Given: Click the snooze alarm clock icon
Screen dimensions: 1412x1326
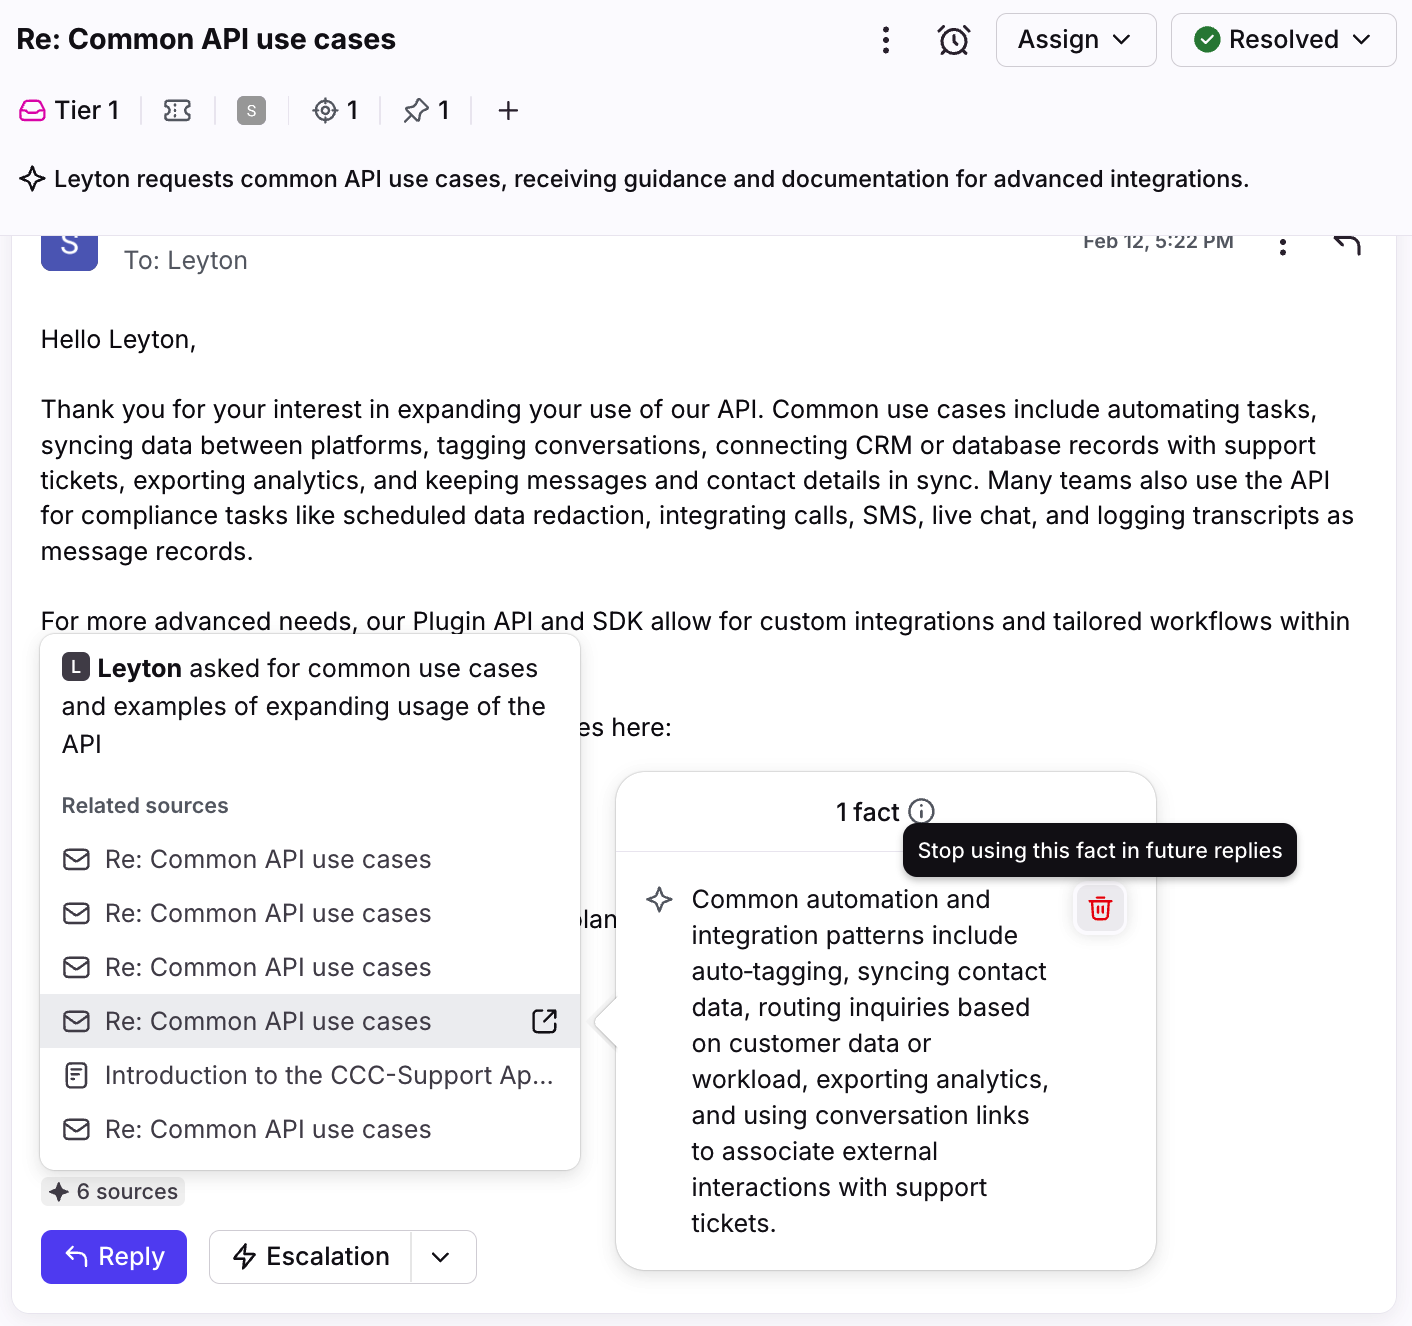Looking at the screenshot, I should [x=953, y=40].
